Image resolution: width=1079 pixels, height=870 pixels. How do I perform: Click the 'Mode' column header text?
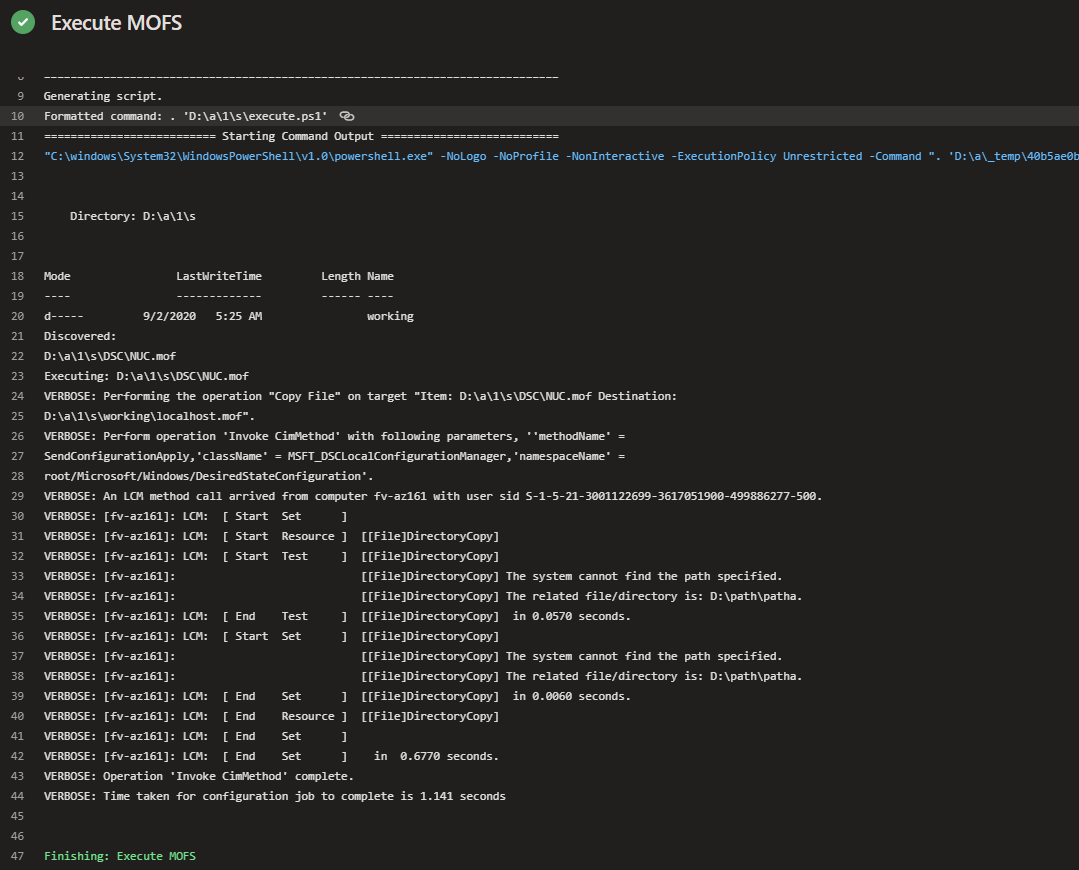tap(57, 276)
